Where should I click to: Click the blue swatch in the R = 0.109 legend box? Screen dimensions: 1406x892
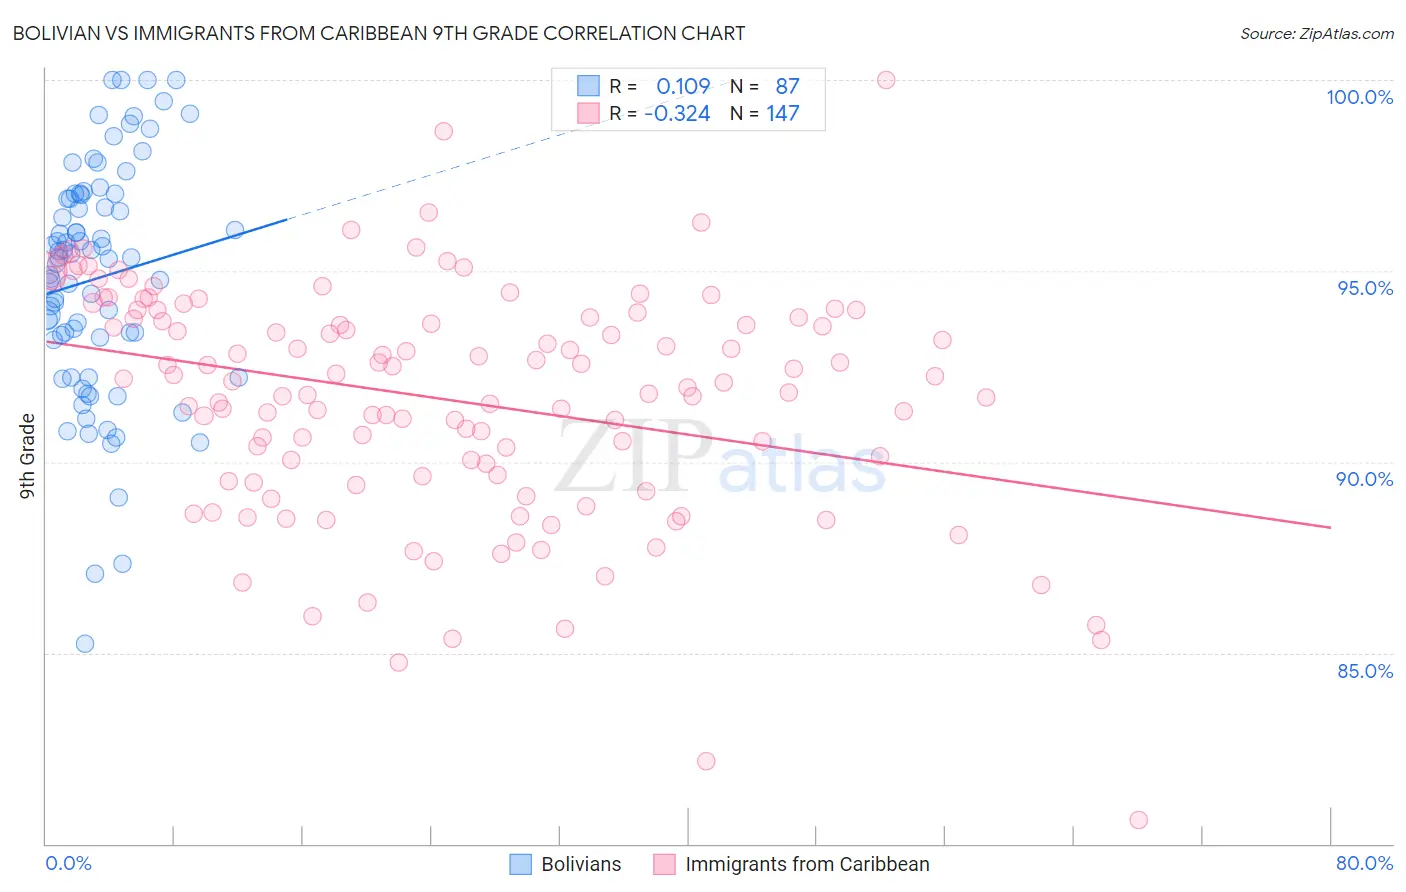[588, 86]
